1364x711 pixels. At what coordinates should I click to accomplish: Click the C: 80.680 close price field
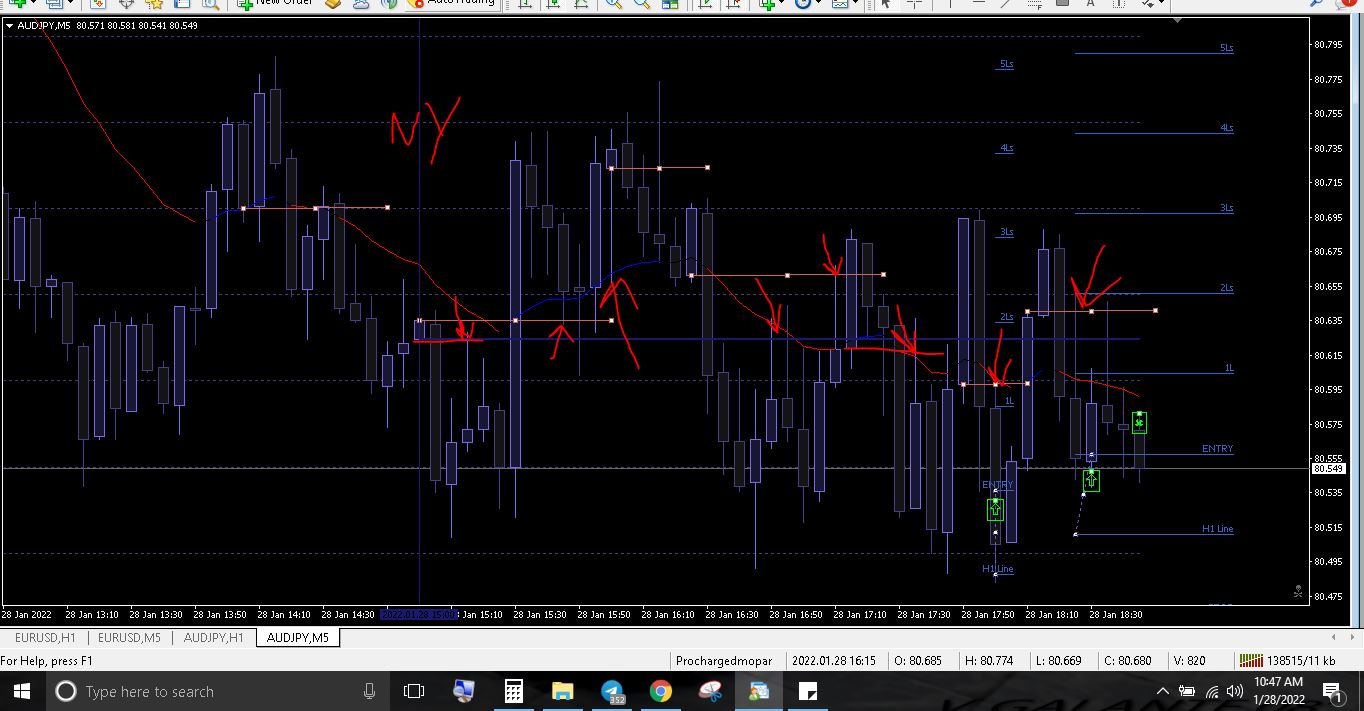click(x=1127, y=660)
